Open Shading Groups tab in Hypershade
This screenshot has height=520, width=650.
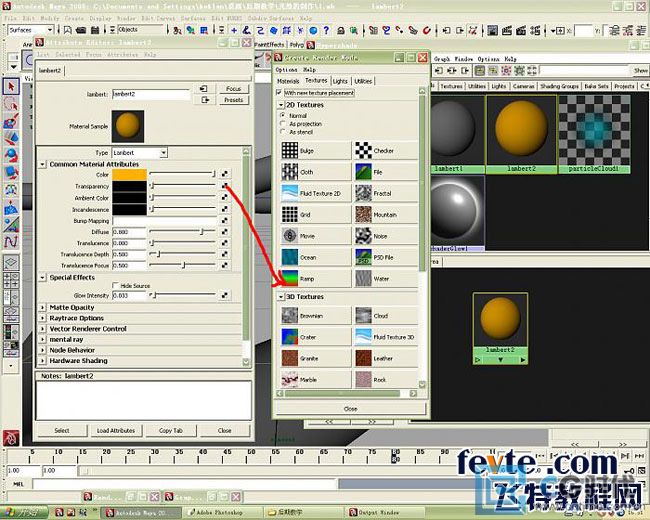(559, 86)
